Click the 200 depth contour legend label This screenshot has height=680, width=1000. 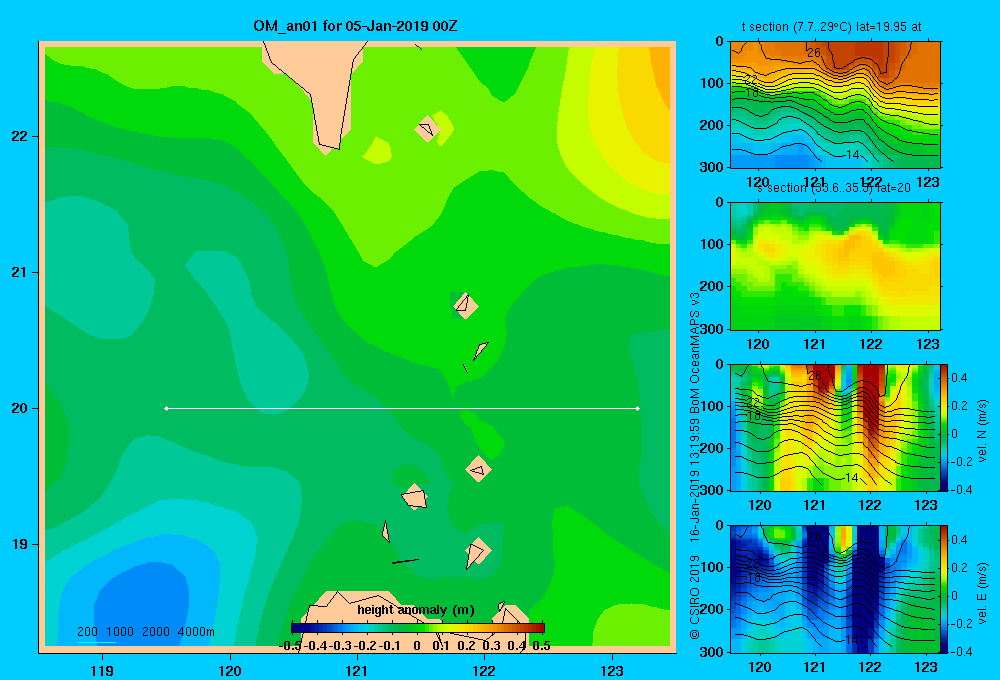[87, 632]
